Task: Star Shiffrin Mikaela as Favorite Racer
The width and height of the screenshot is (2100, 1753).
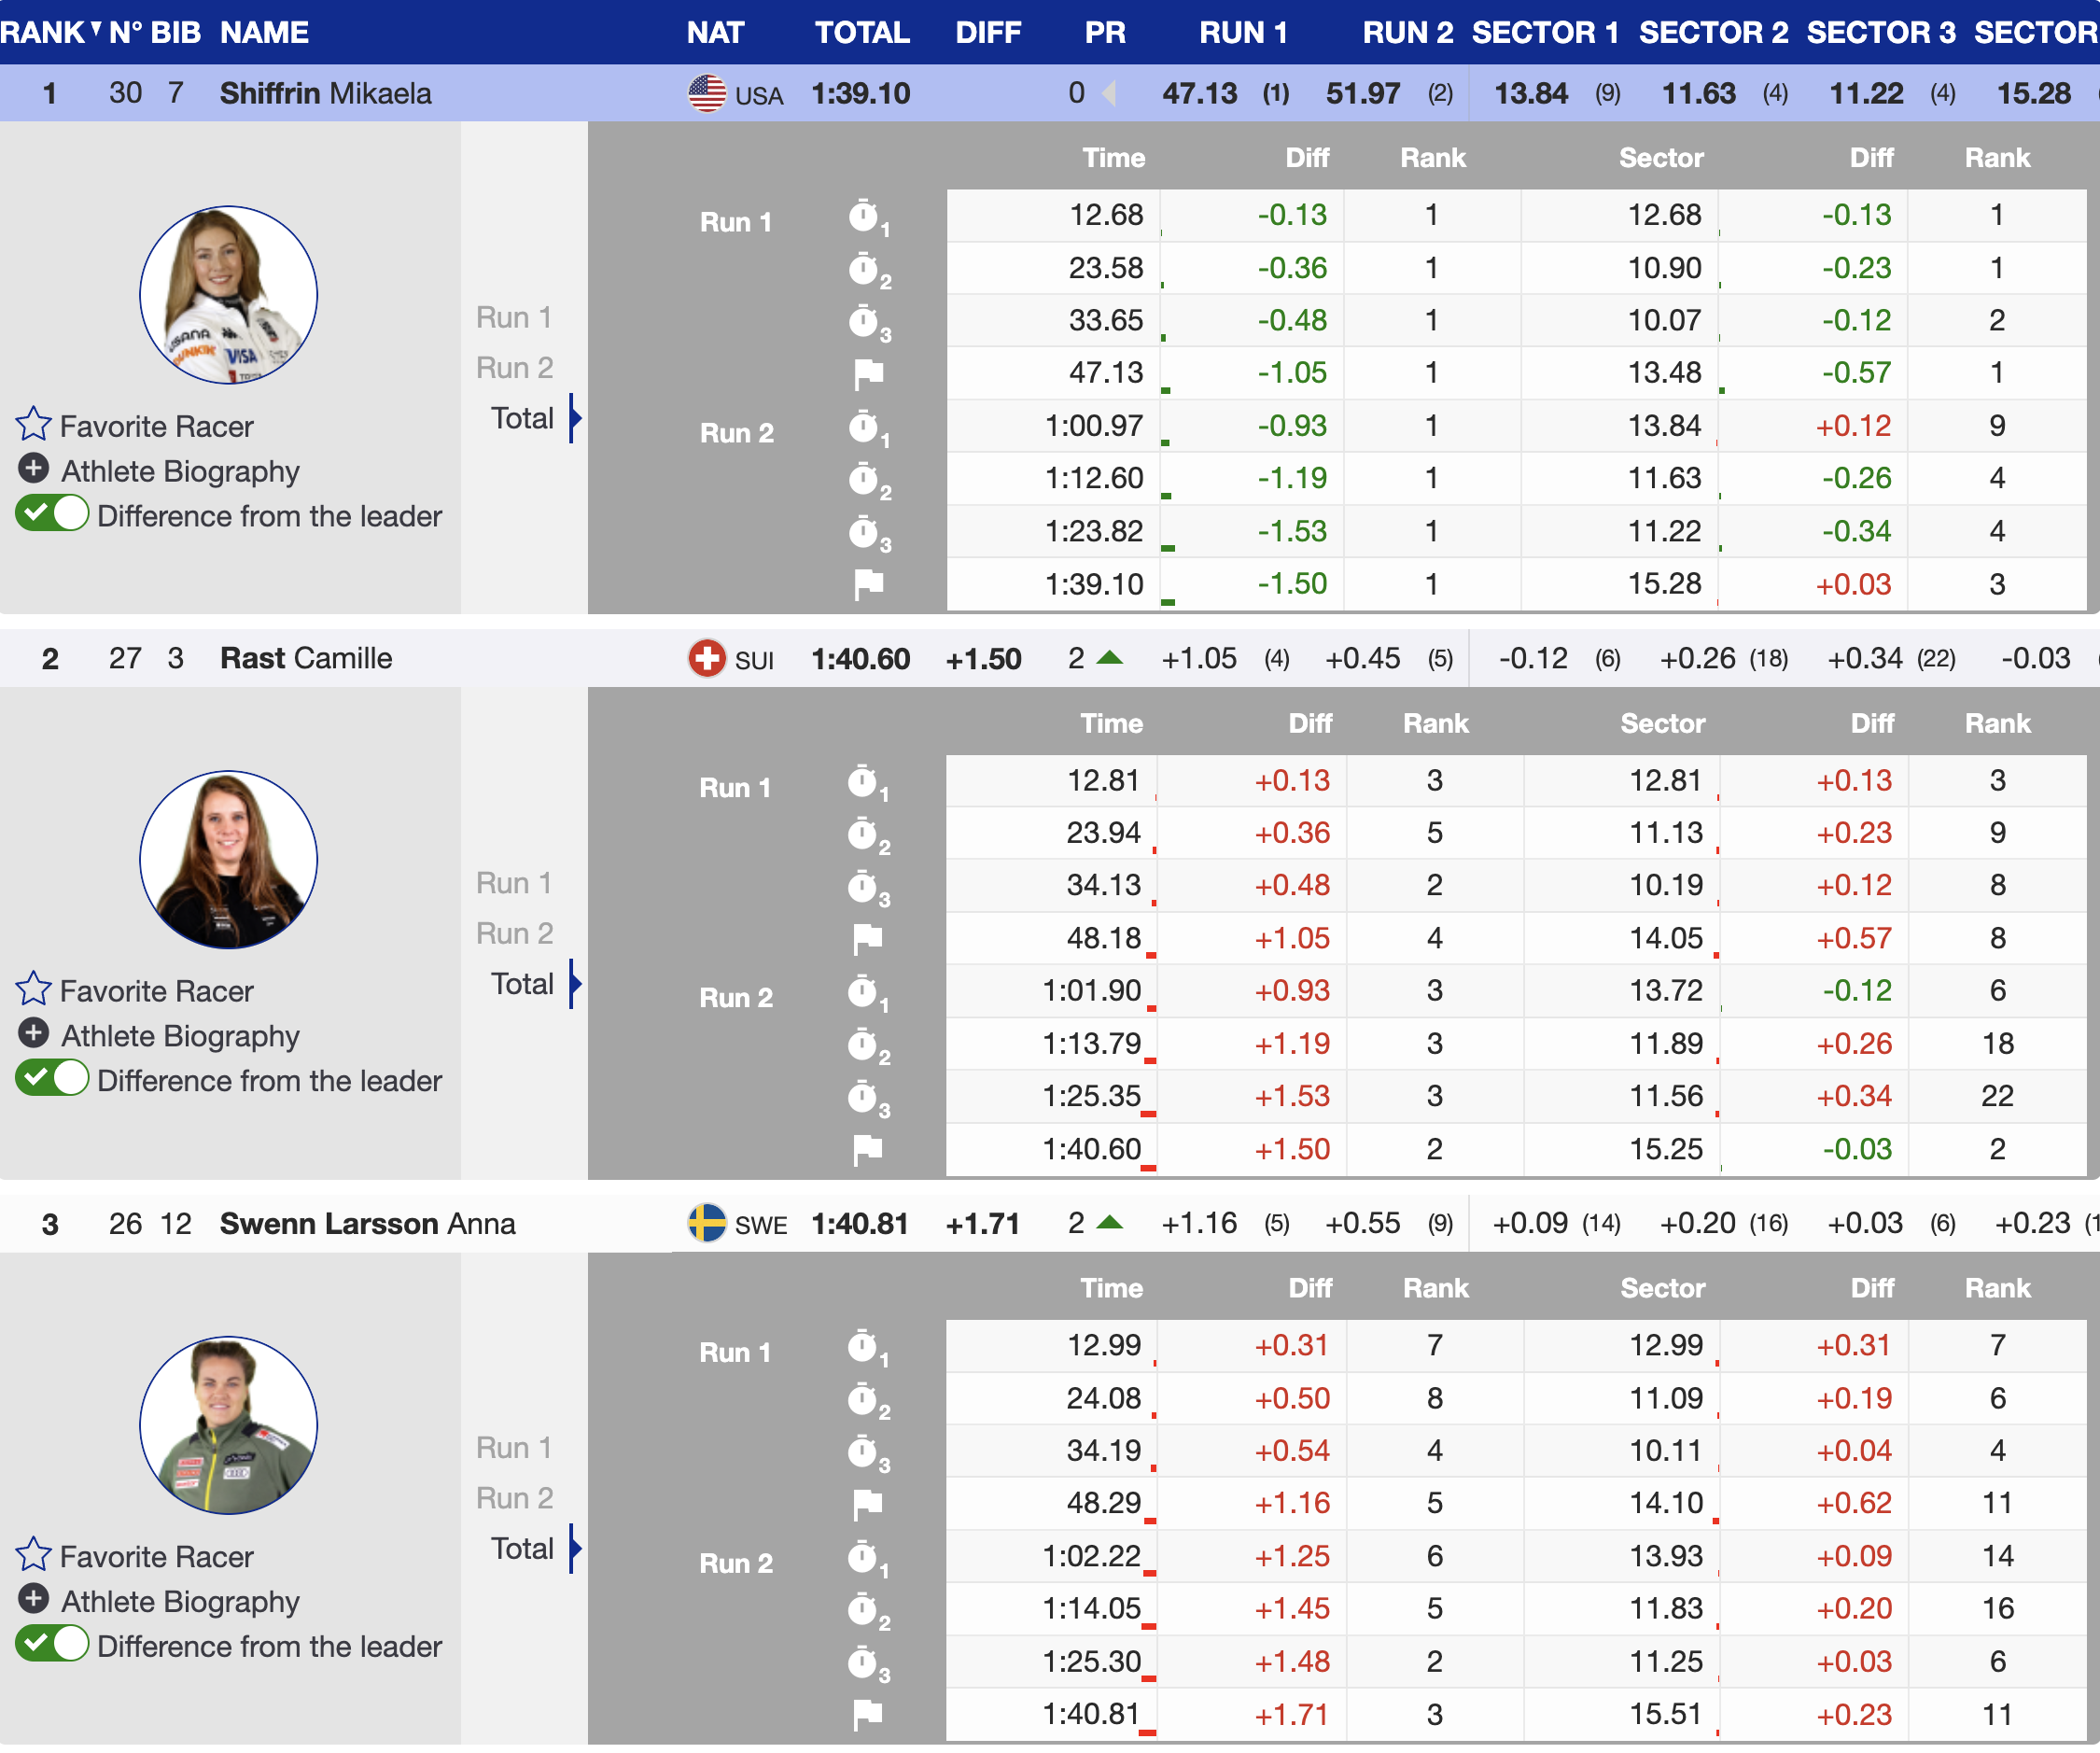Action: (33, 425)
